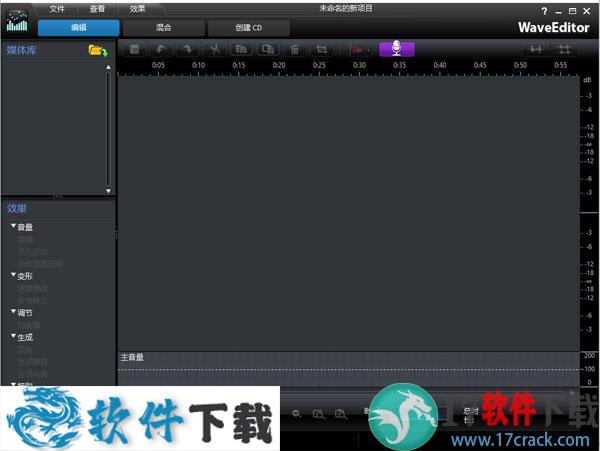The width and height of the screenshot is (600, 451).
Task: Click the select-all toolbar icon
Action: point(134,49)
